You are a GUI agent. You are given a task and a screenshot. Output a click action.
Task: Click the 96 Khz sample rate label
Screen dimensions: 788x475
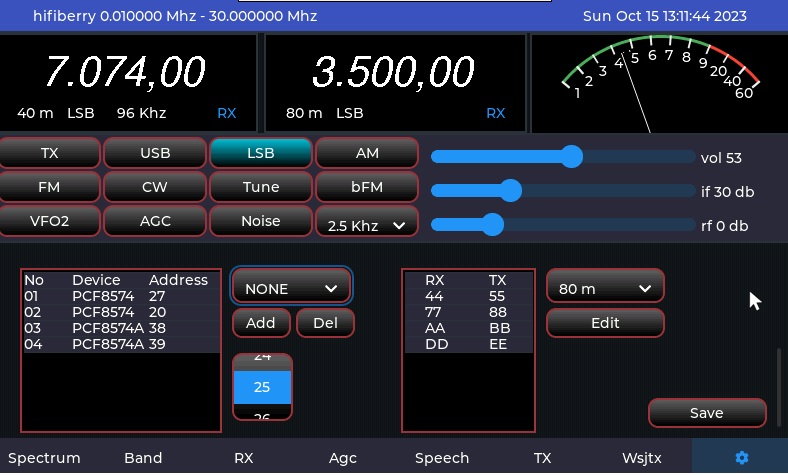[142, 113]
